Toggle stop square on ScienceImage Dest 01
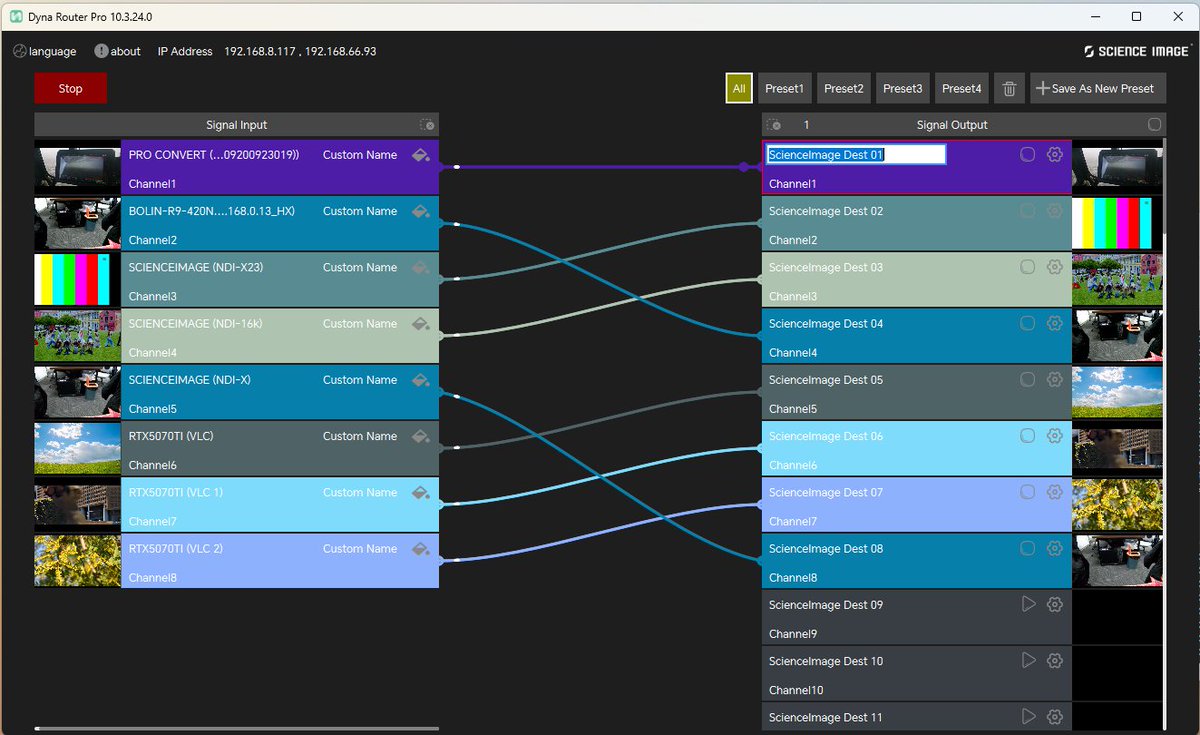This screenshot has width=1200, height=735. [1027, 155]
